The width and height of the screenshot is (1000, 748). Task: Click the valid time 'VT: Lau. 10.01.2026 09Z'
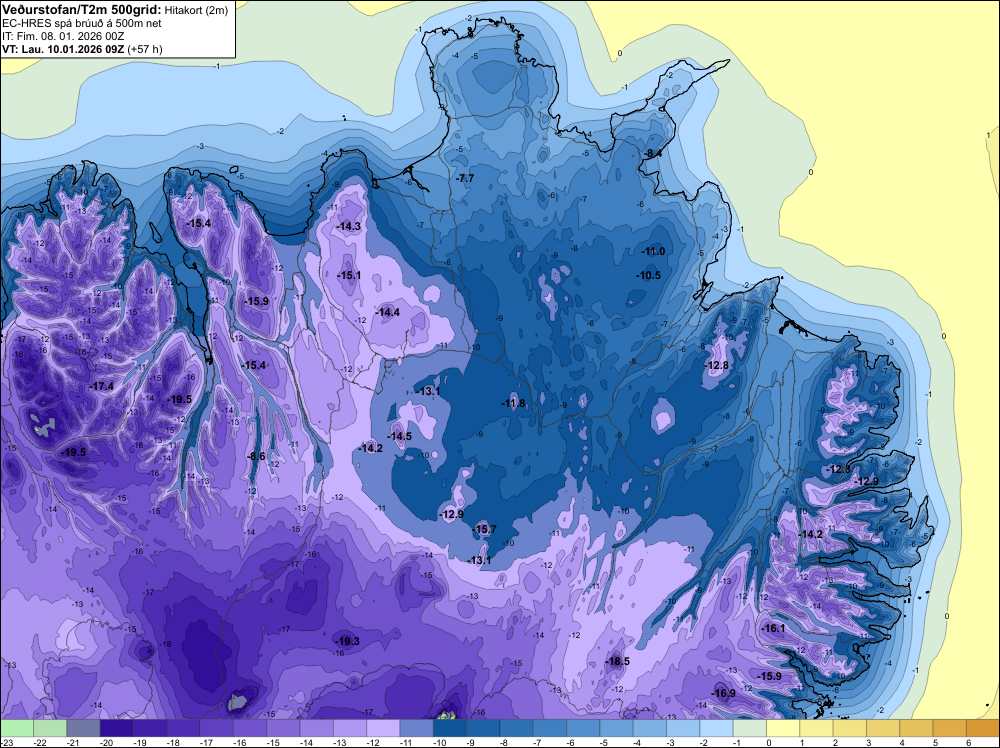pos(63,49)
